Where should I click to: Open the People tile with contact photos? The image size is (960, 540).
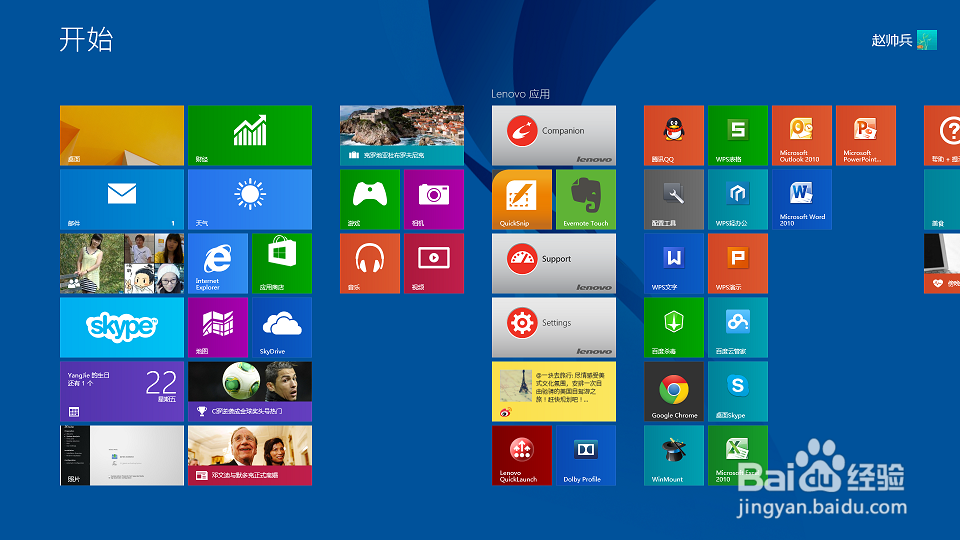(122, 263)
